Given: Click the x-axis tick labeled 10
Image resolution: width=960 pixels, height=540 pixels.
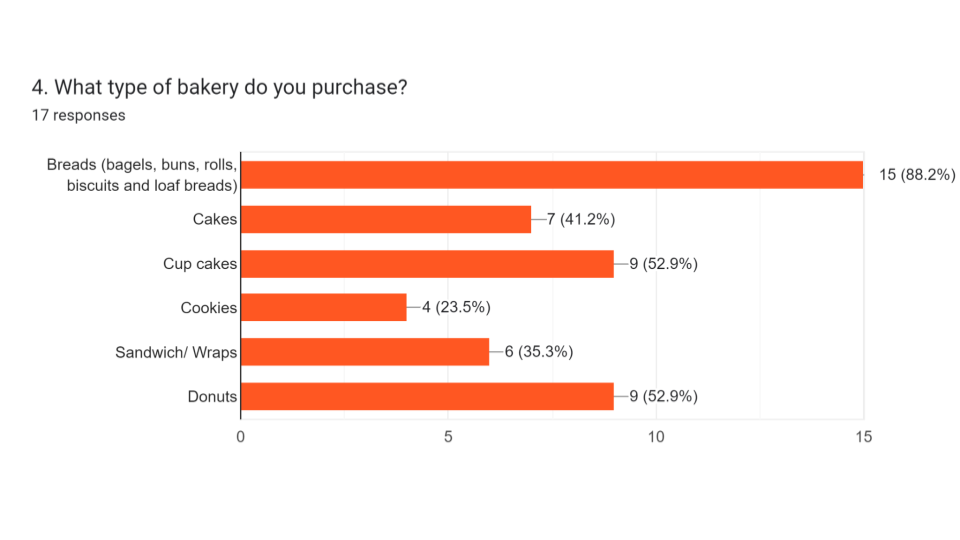Looking at the screenshot, I should pos(656,437).
